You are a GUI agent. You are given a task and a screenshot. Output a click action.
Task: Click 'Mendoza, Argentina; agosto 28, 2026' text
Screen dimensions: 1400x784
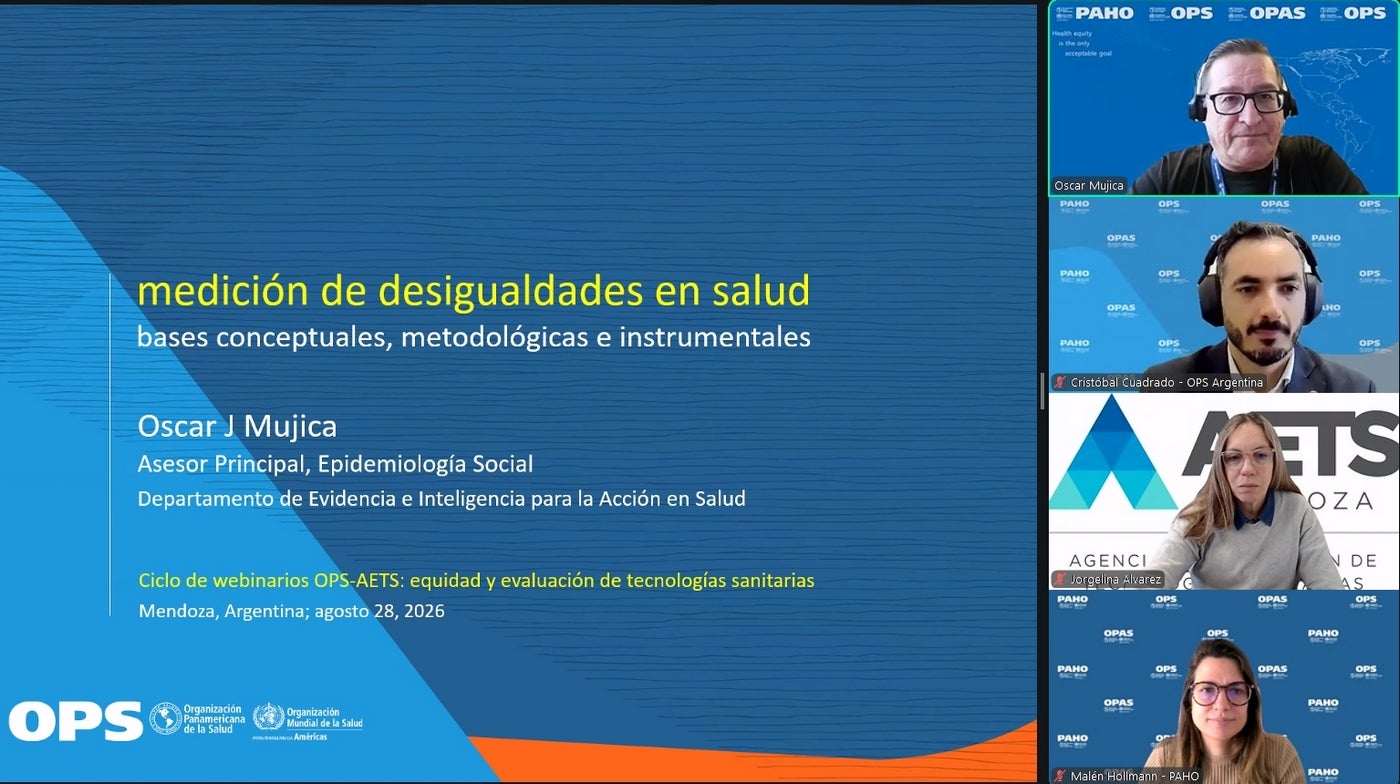pos(291,610)
